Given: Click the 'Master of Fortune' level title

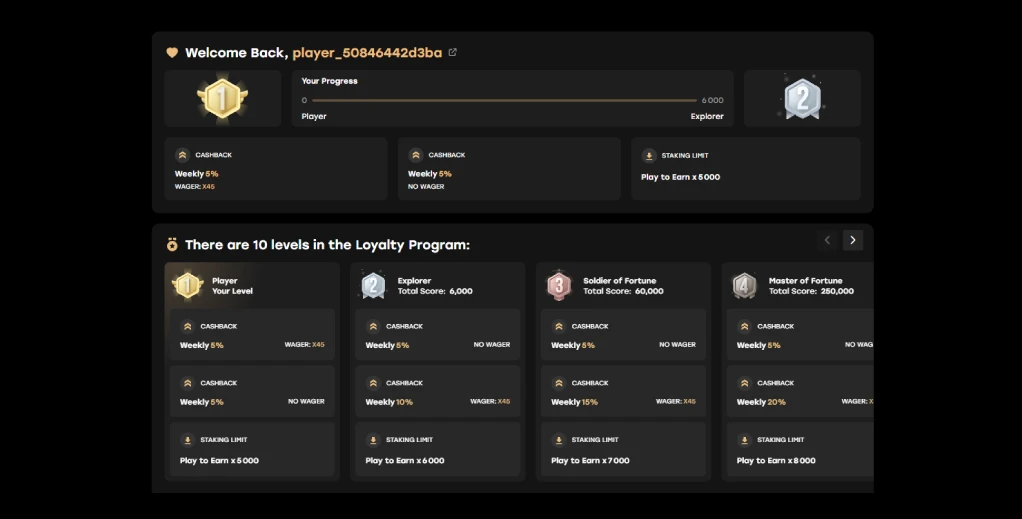Looking at the screenshot, I should tap(806, 280).
